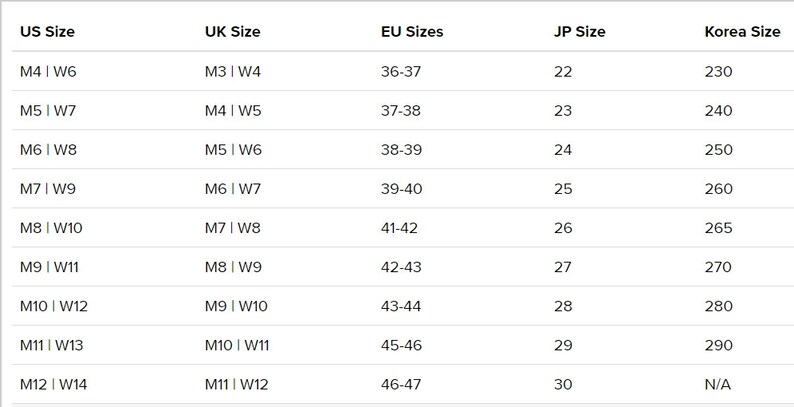Click JP size 30 cell
794x407 pixels.
[x=563, y=385]
